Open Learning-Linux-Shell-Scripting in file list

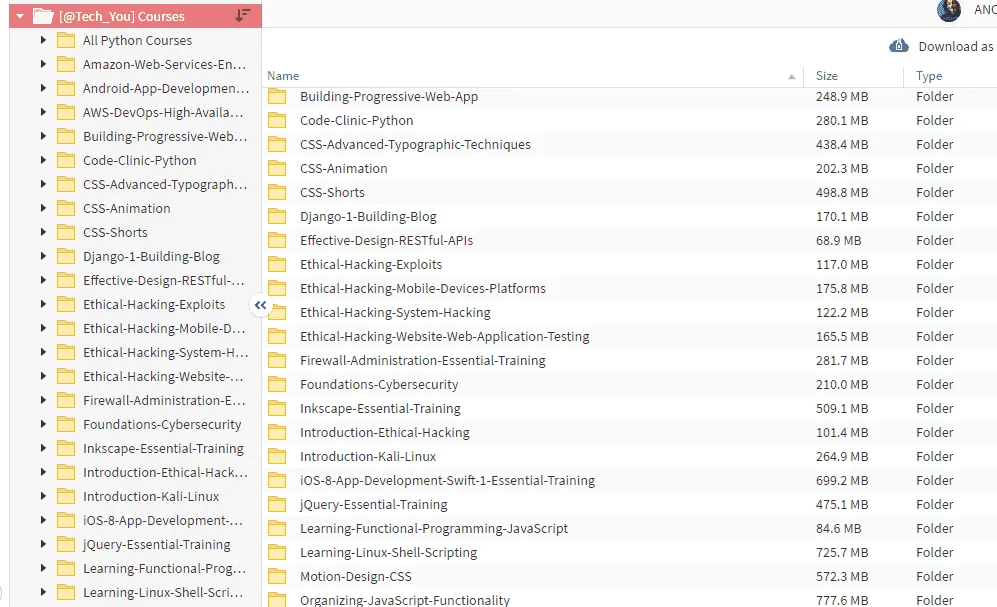(x=388, y=552)
